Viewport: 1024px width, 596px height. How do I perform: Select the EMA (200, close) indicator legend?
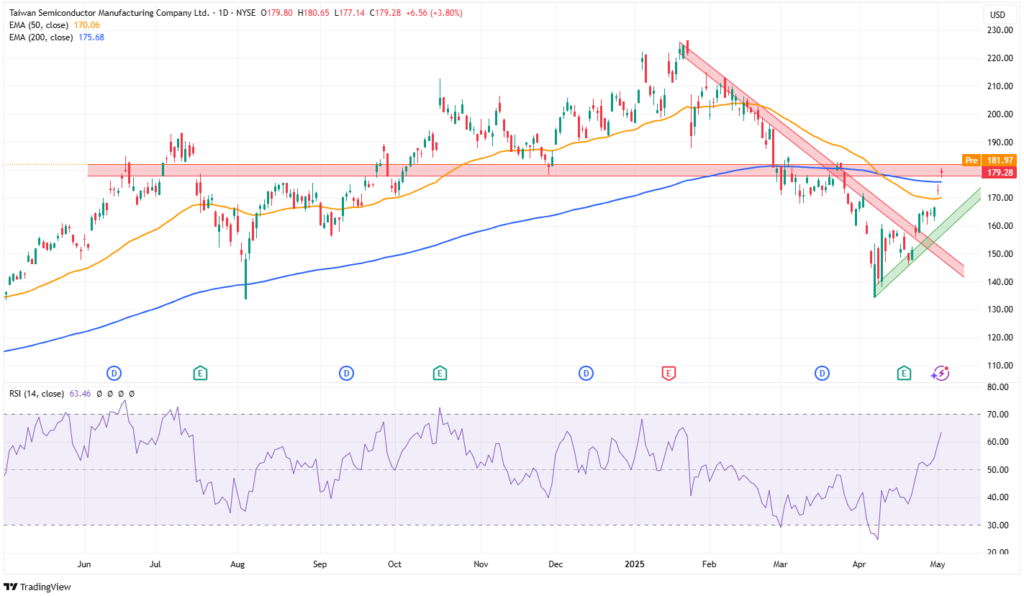pyautogui.click(x=40, y=37)
